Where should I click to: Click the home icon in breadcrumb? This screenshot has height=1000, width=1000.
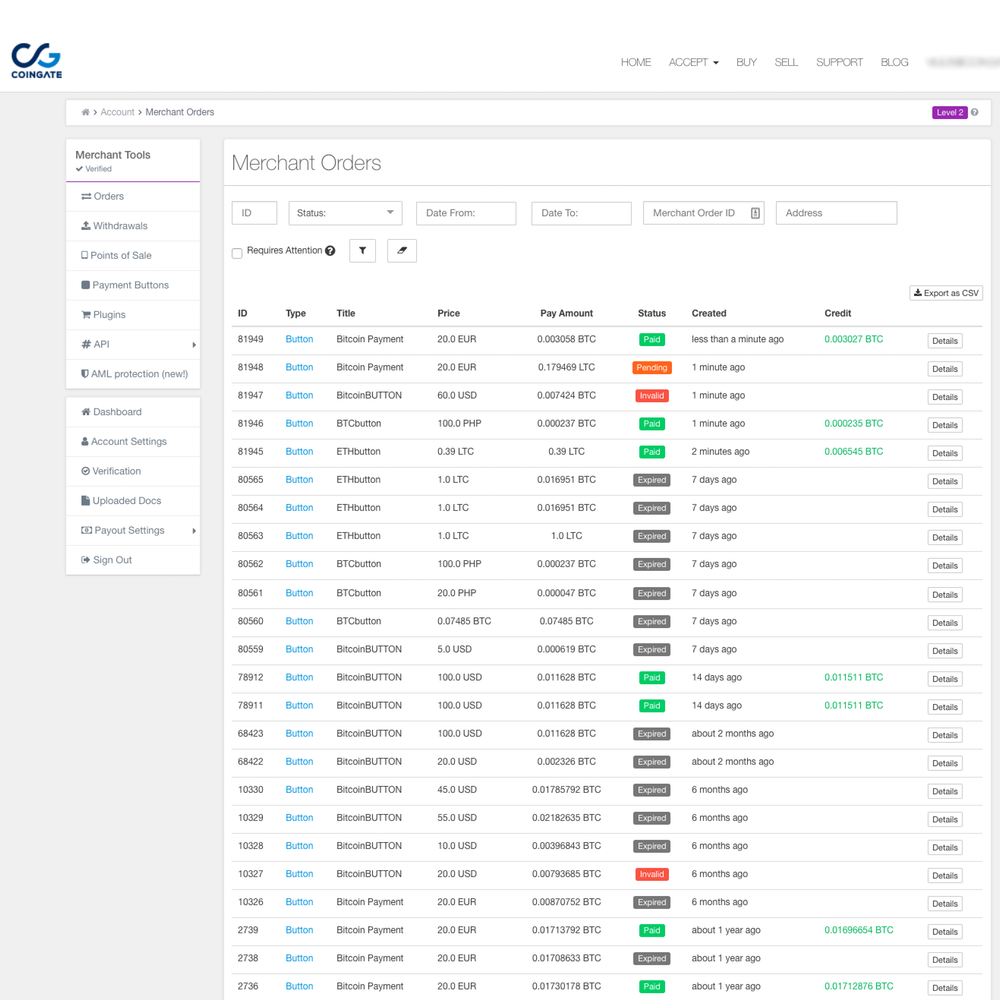(86, 112)
